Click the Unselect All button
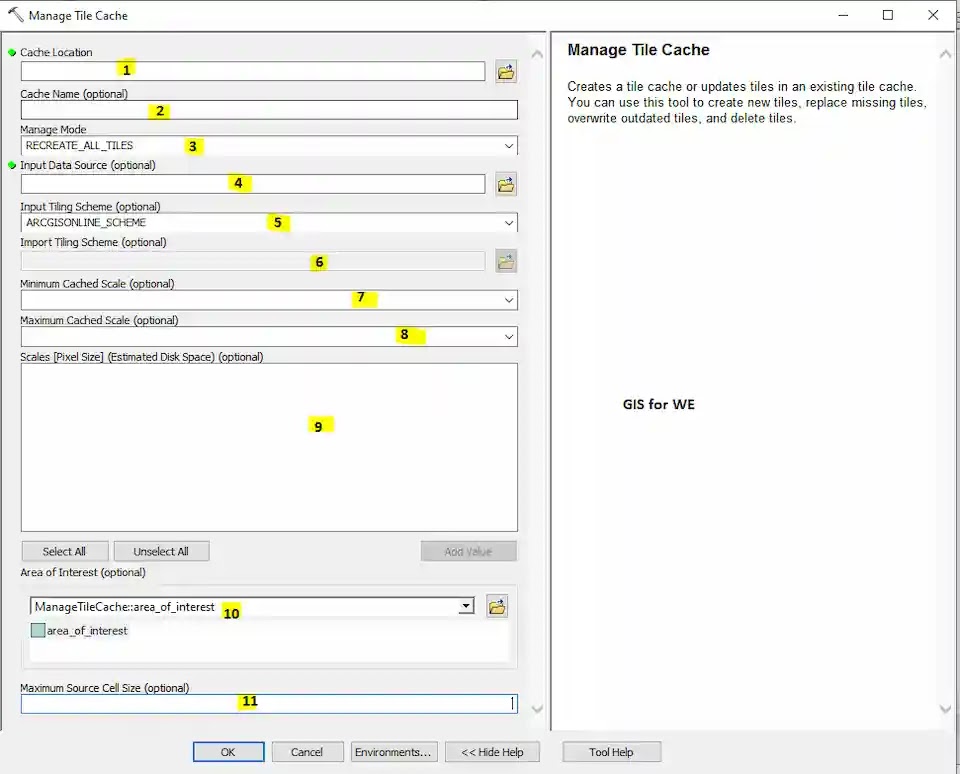The height and width of the screenshot is (774, 960). click(x=161, y=551)
